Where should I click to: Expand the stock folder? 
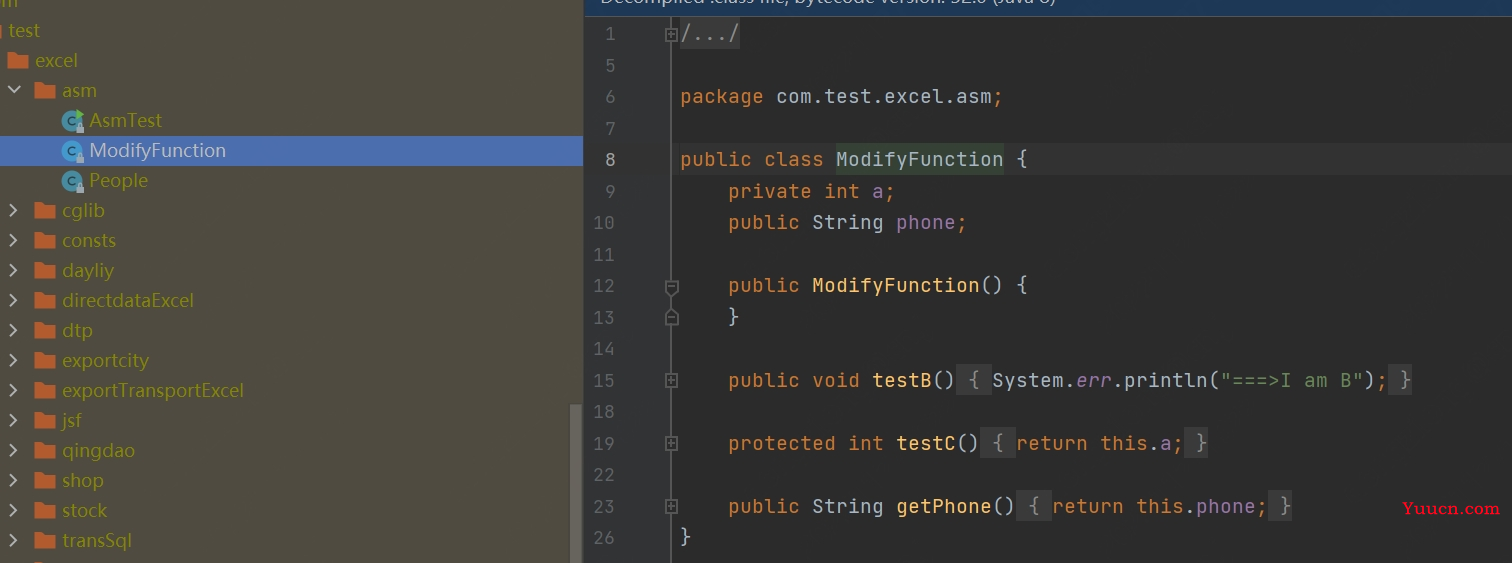click(13, 510)
